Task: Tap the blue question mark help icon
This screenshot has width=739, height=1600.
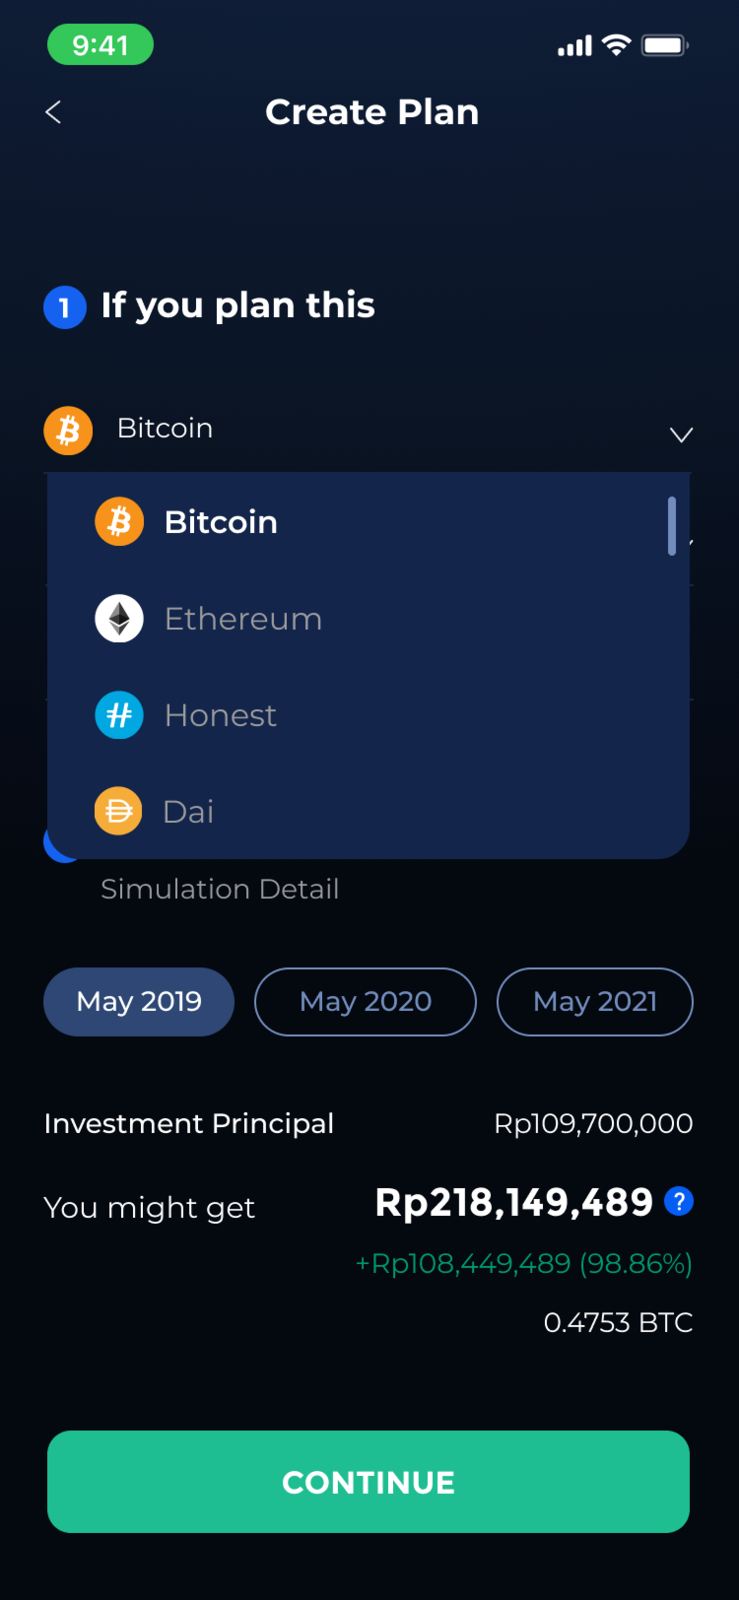Action: coord(679,1201)
